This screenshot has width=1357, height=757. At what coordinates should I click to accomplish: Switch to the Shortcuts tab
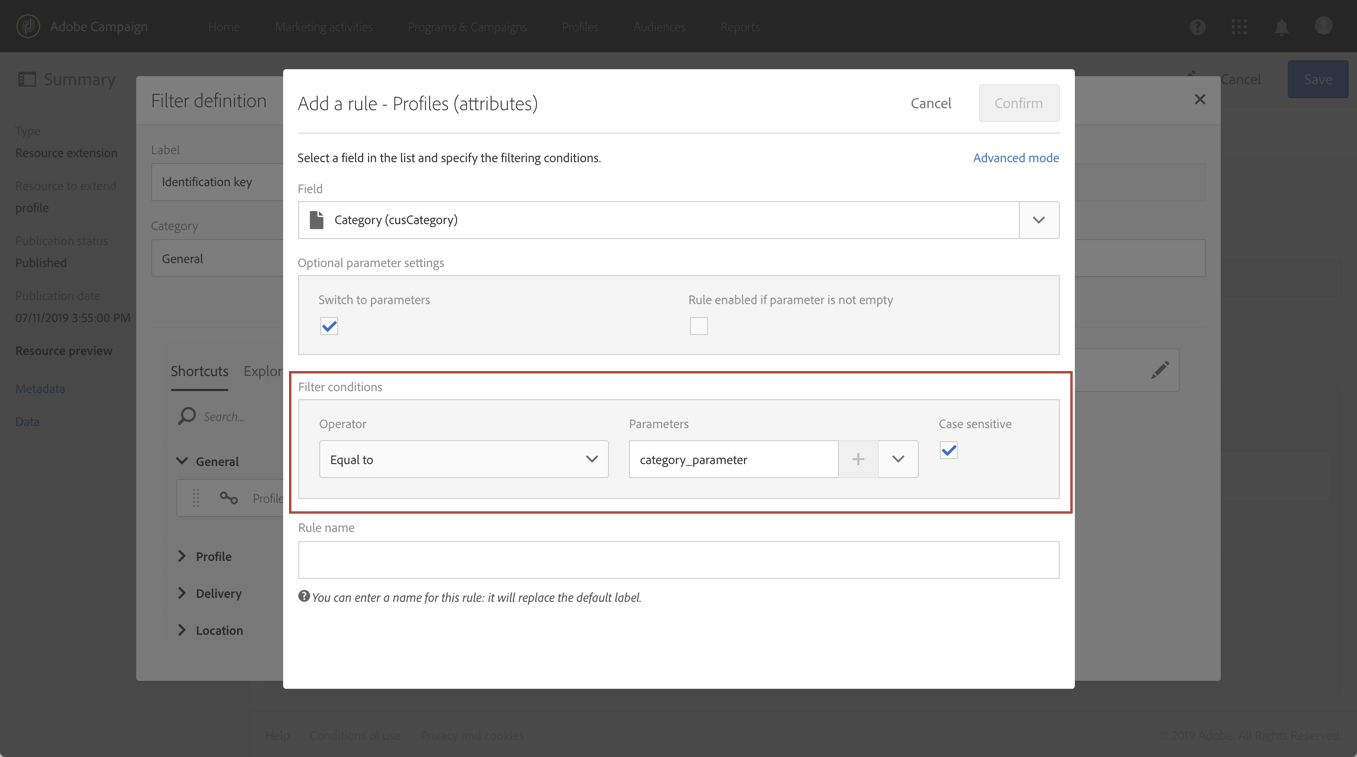pos(199,371)
